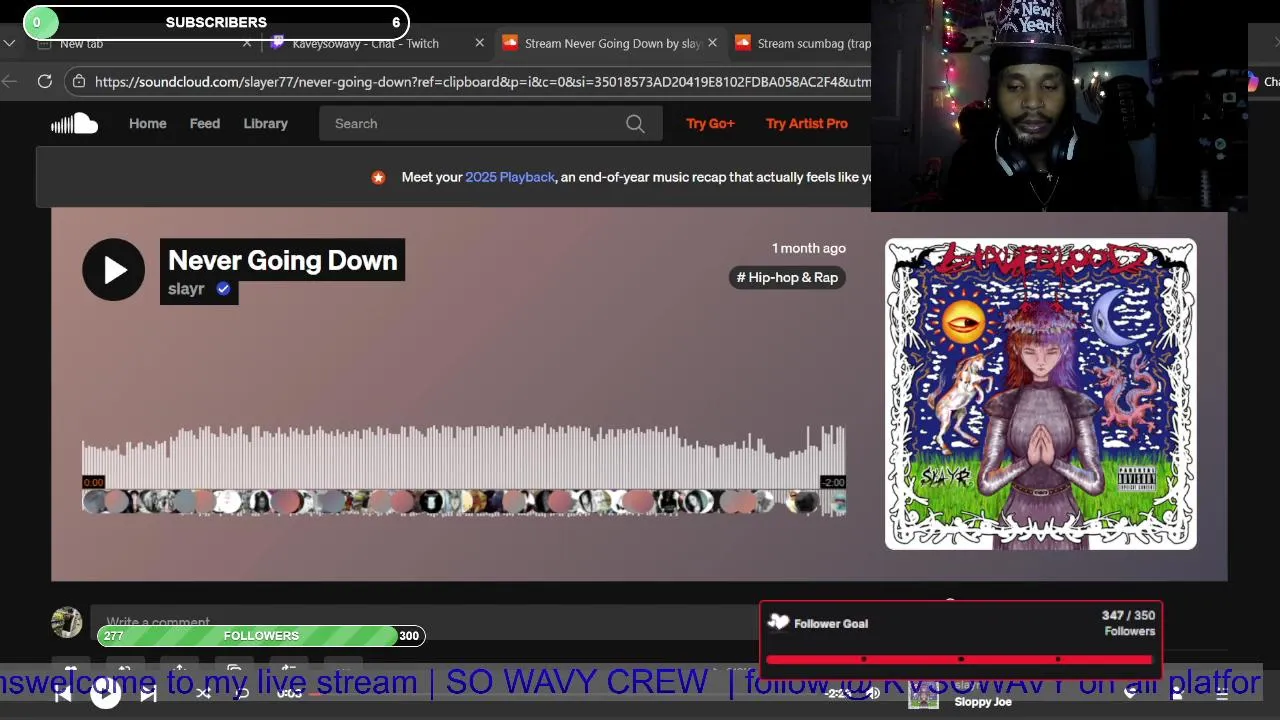Seek within the track waveform
The width and height of the screenshot is (1280, 720).
pyautogui.click(x=463, y=458)
